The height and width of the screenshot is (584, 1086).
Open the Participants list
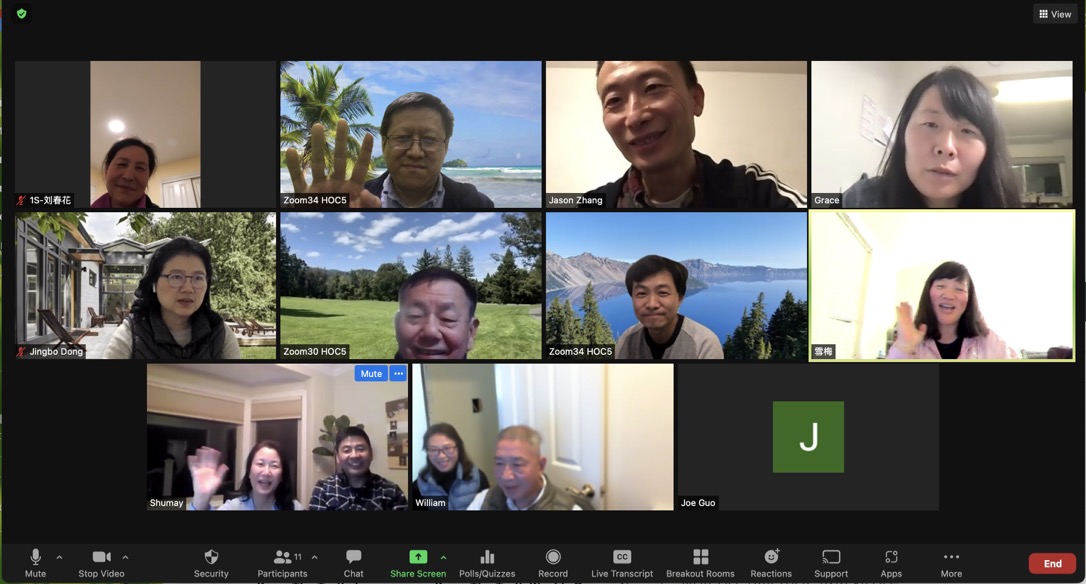click(282, 558)
